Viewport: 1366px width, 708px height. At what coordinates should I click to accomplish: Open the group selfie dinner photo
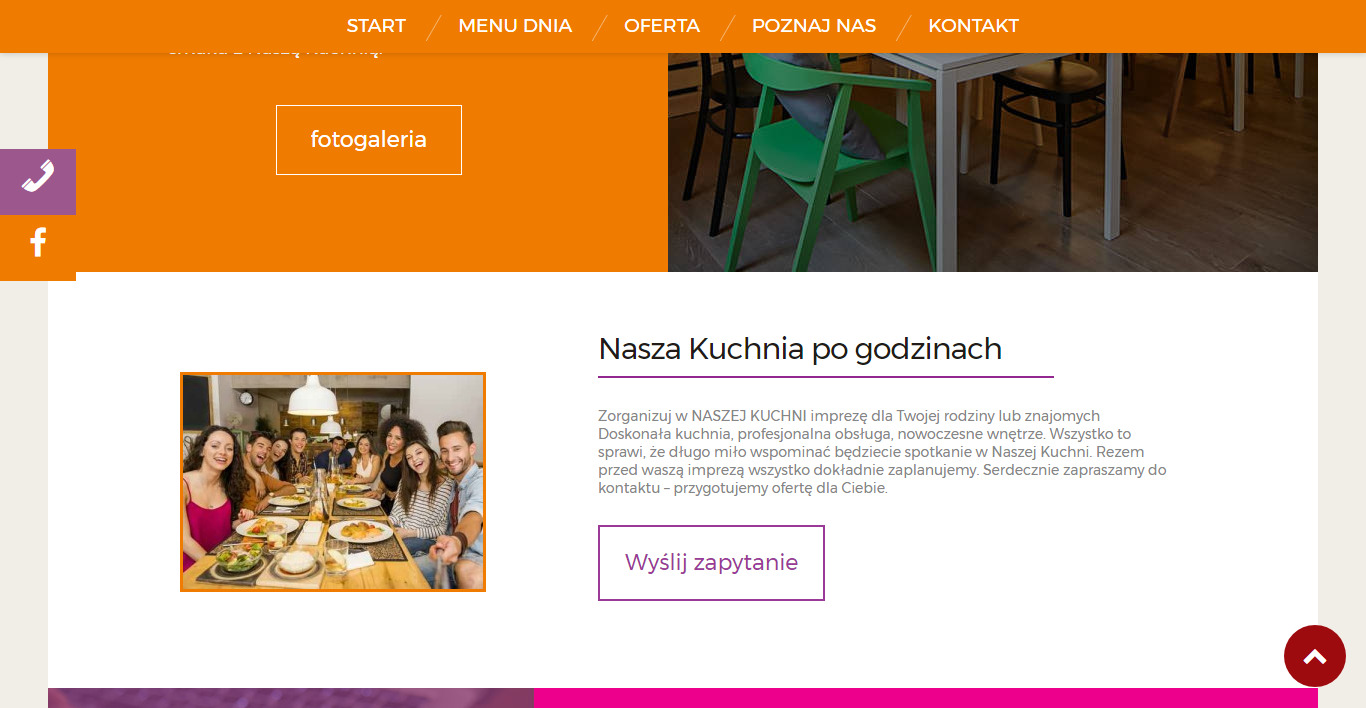tap(333, 482)
